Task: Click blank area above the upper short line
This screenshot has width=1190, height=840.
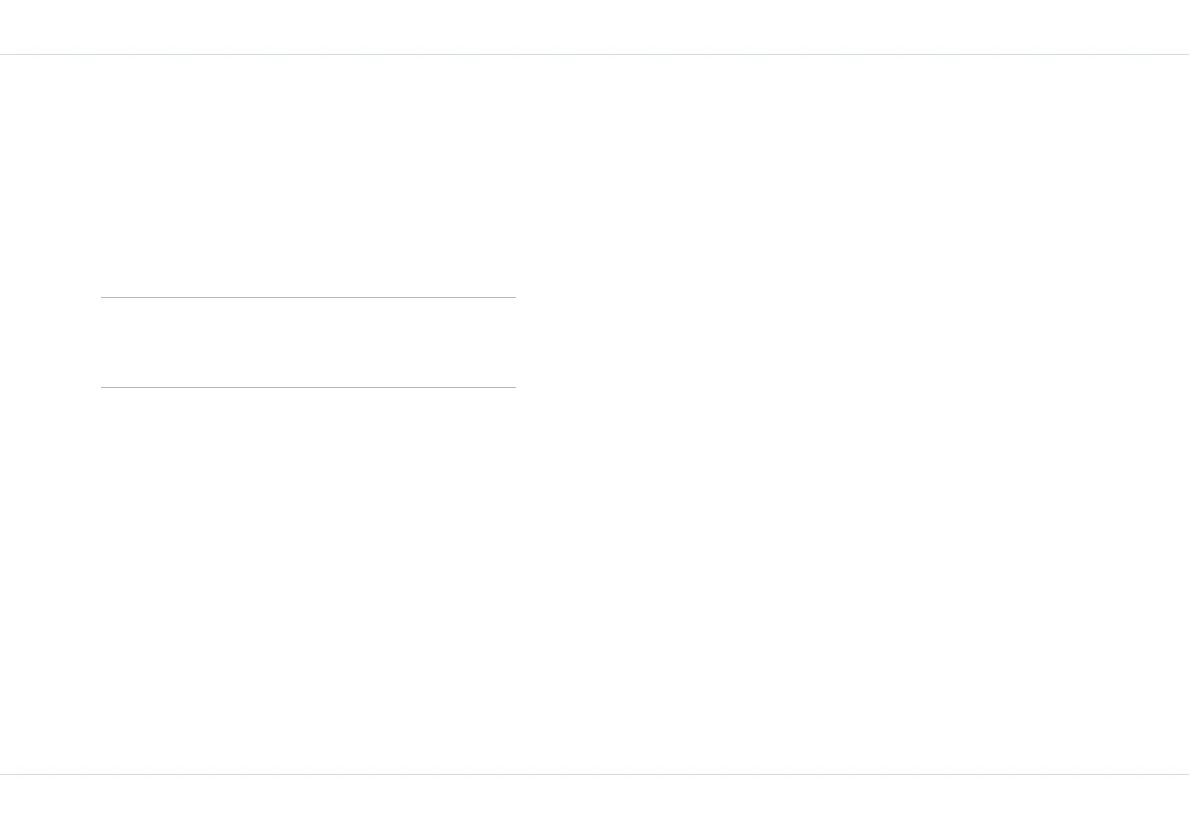Action: pos(308,176)
